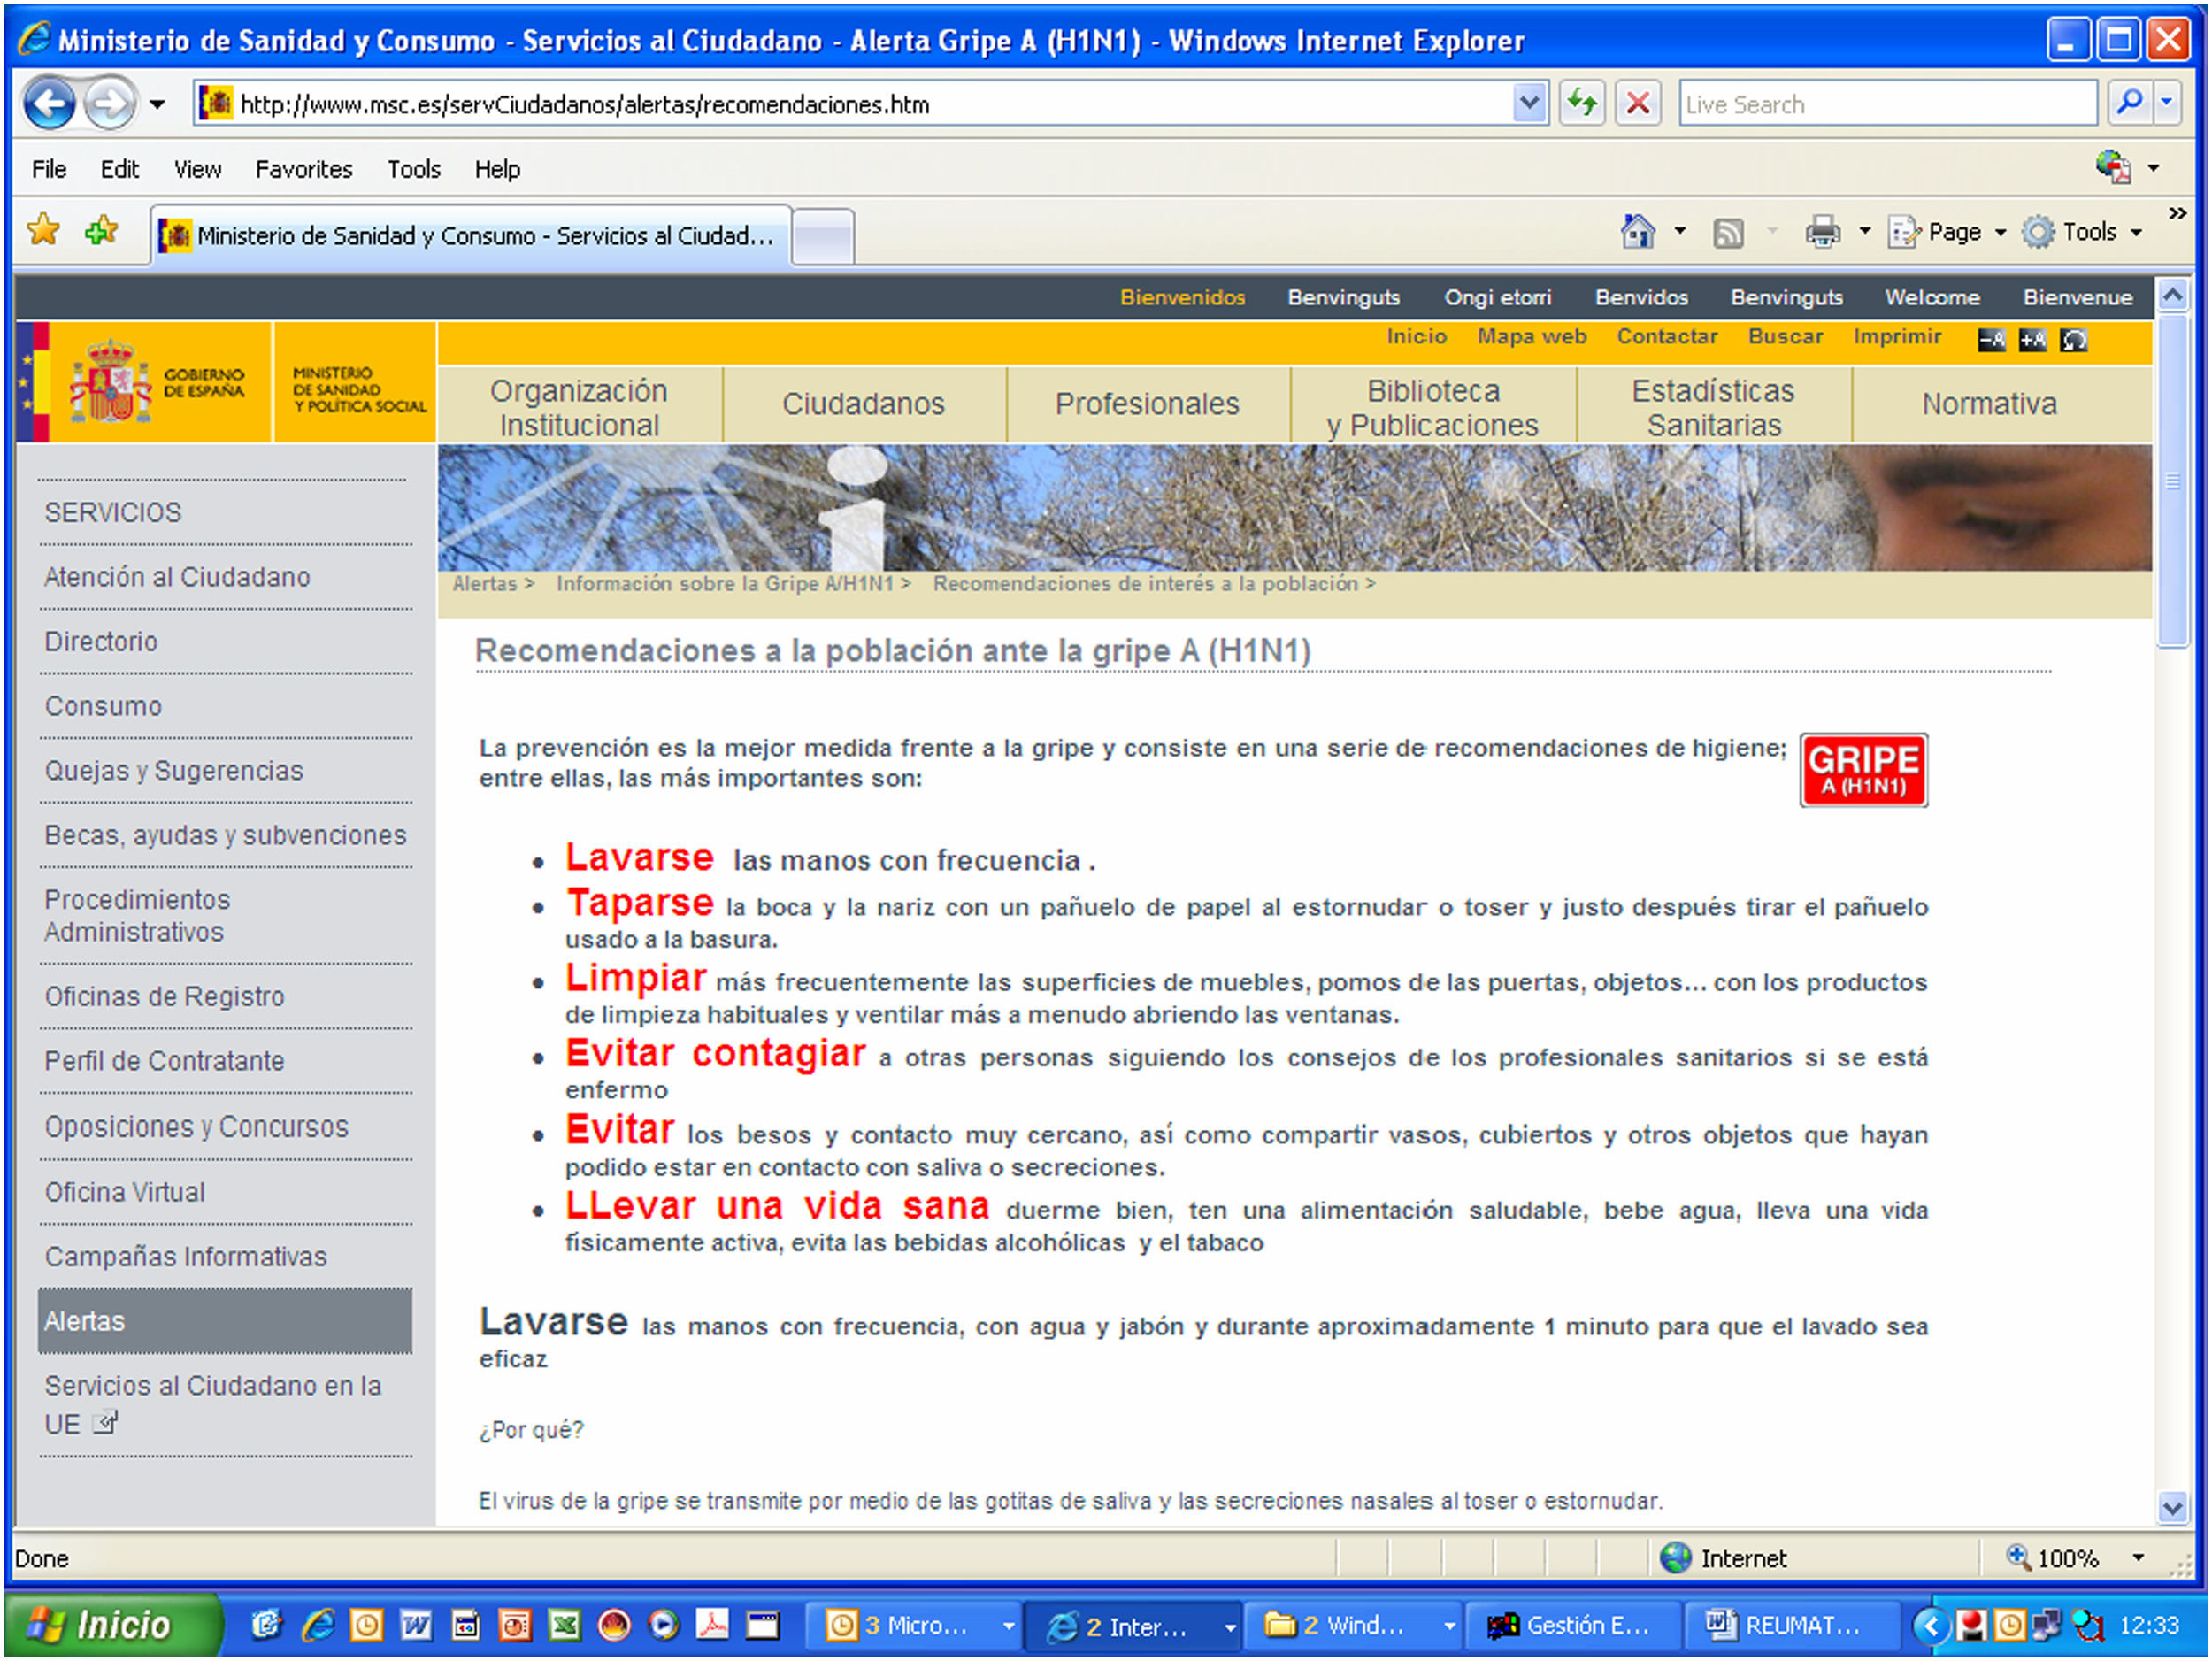Open the zoom level 100% dropdown arrow
2212x1661 pixels.
click(x=2138, y=1558)
